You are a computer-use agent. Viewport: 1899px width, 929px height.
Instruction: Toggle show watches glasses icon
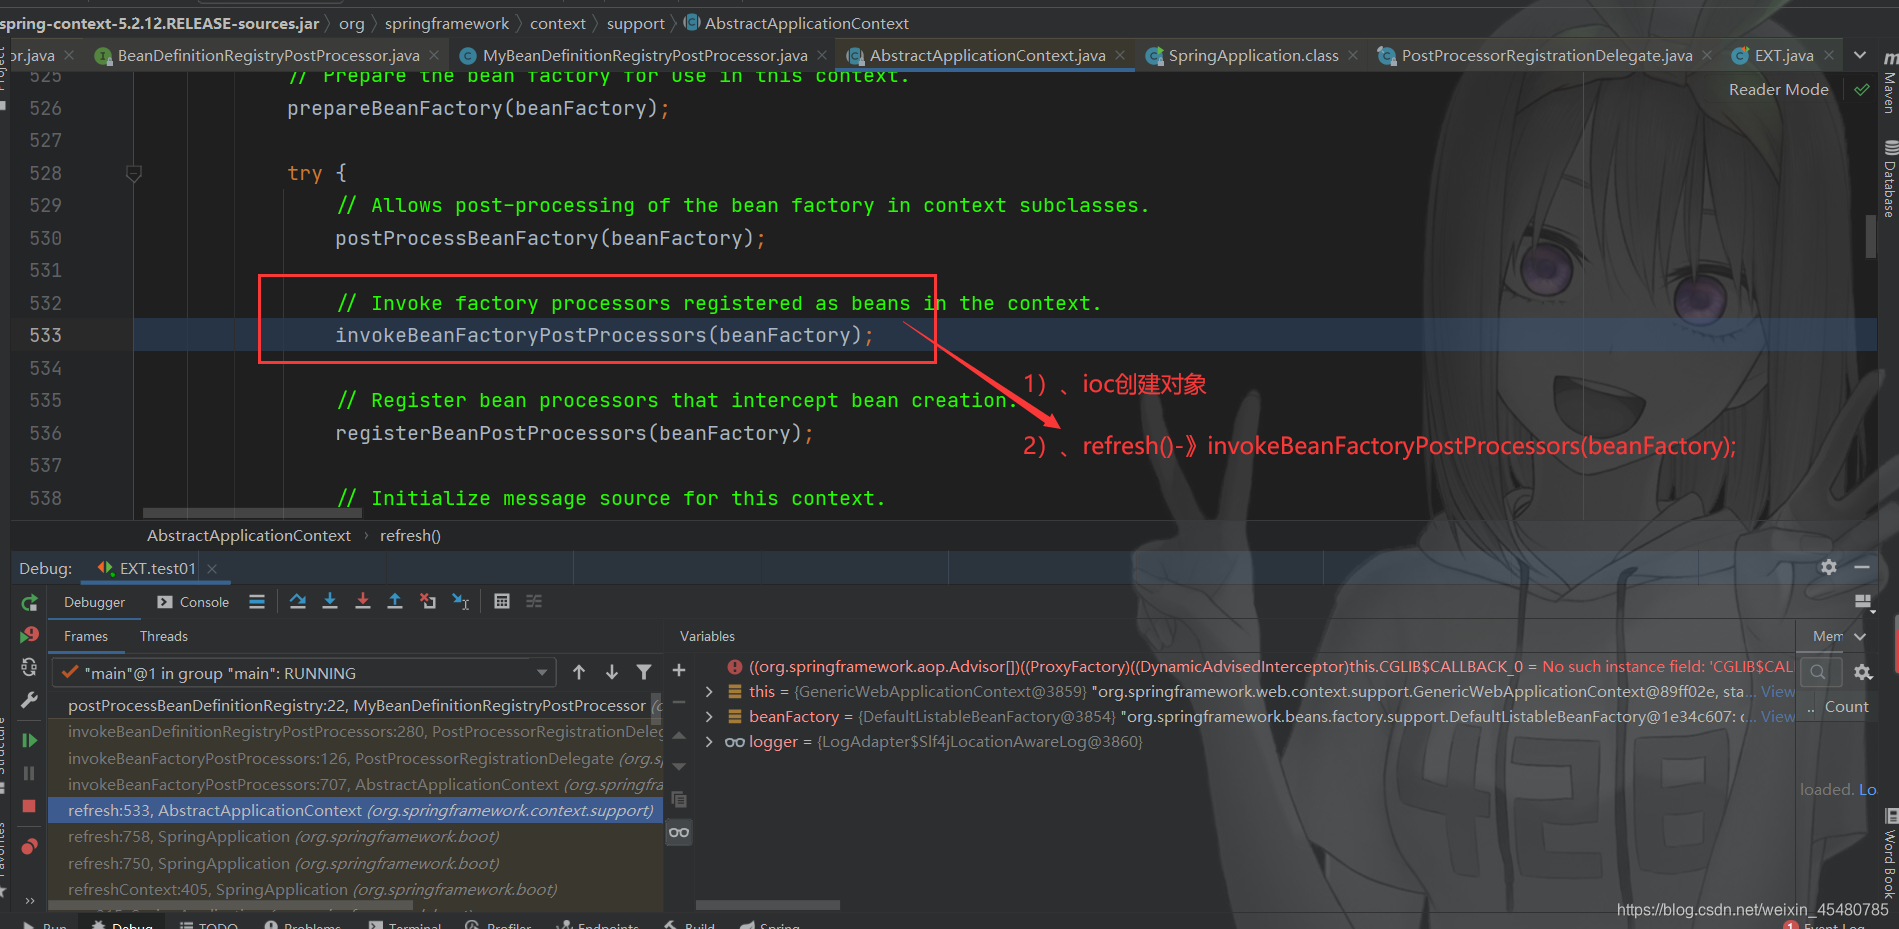679,832
